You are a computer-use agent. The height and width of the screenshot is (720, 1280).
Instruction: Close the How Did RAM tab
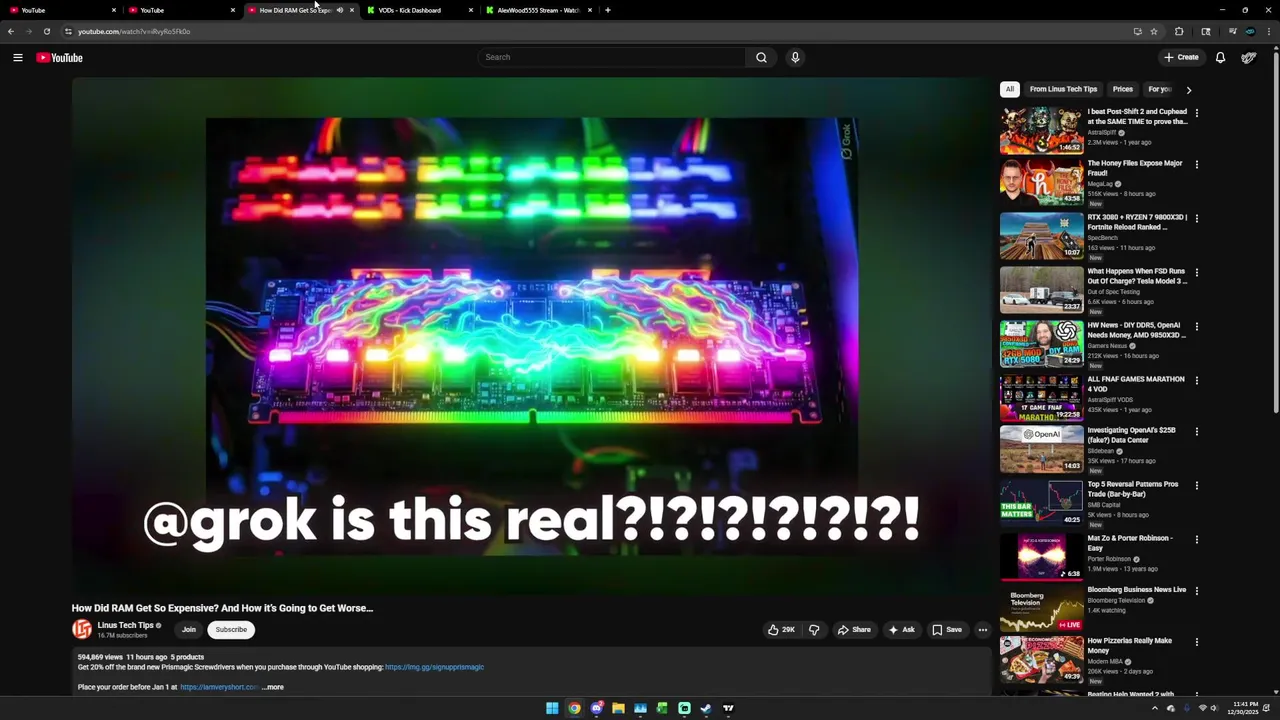(352, 10)
